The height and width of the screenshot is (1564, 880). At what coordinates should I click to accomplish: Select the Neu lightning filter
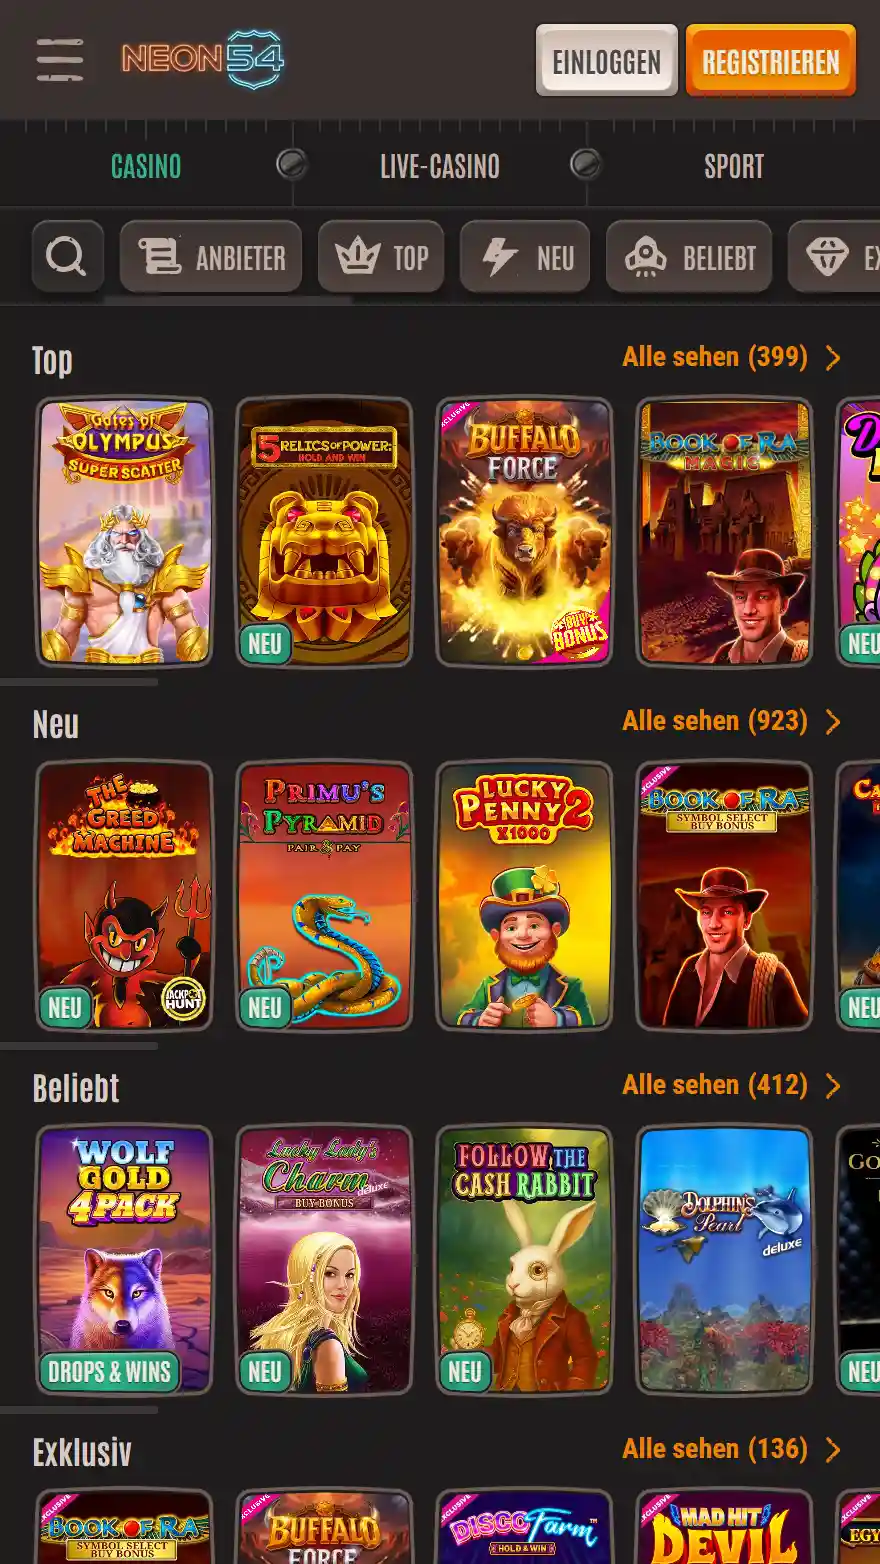coord(525,257)
